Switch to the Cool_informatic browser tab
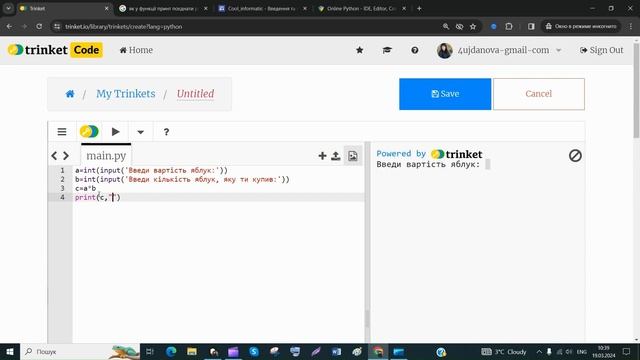 pos(262,8)
